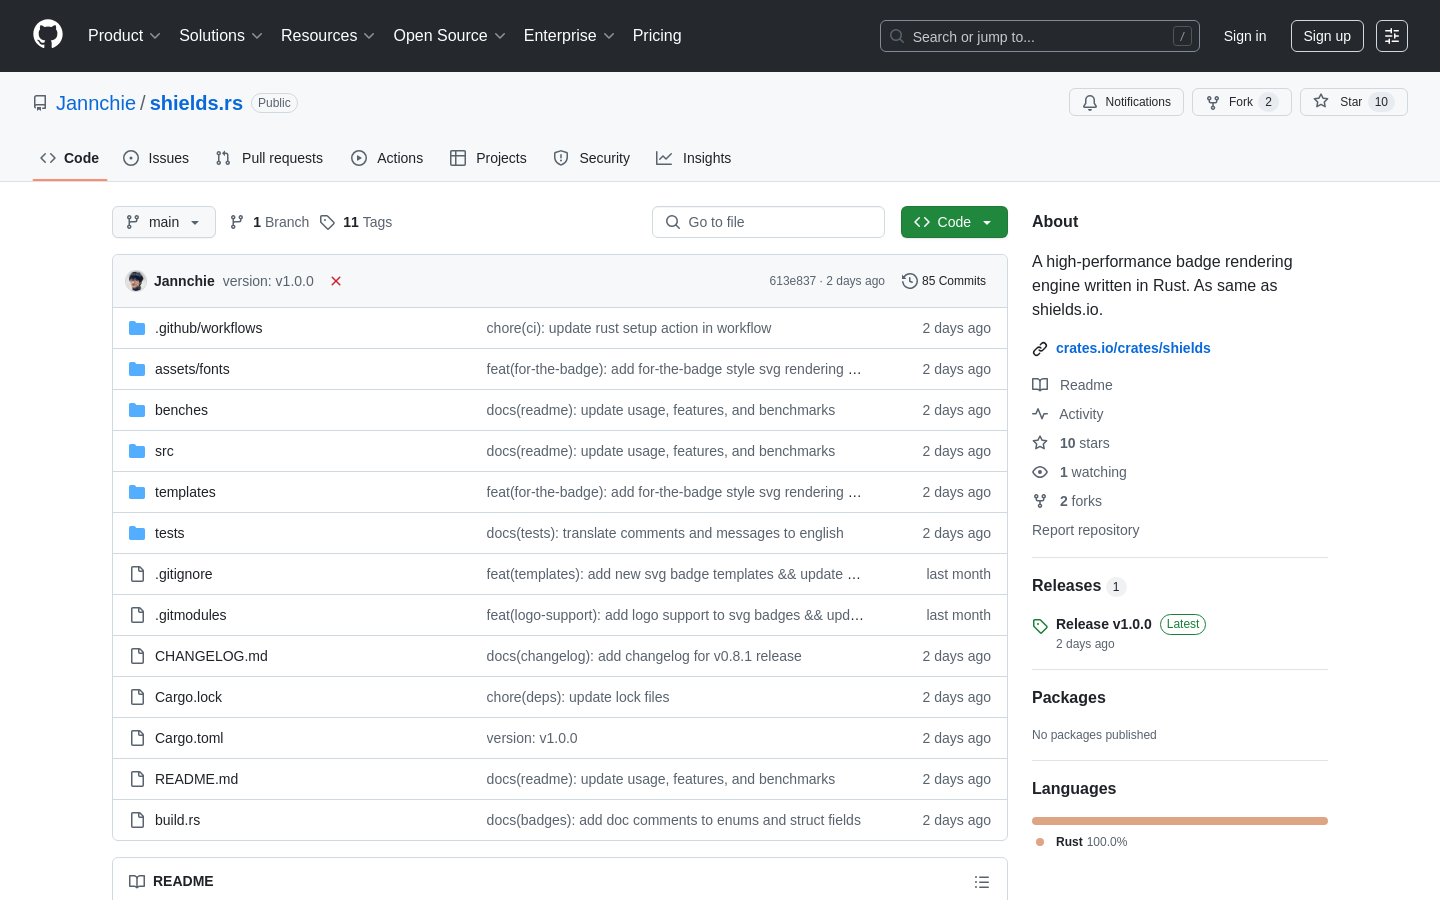Open the Cargo.lock file

coord(188,697)
